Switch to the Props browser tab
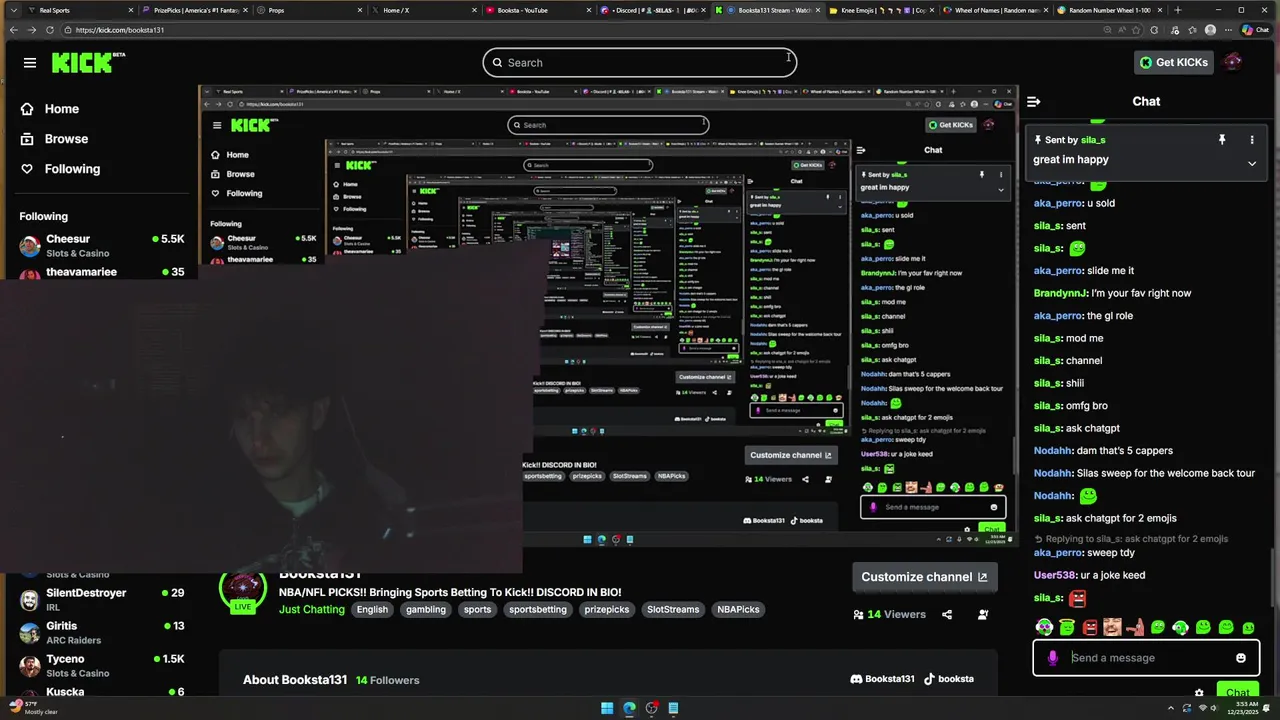 coord(310,10)
